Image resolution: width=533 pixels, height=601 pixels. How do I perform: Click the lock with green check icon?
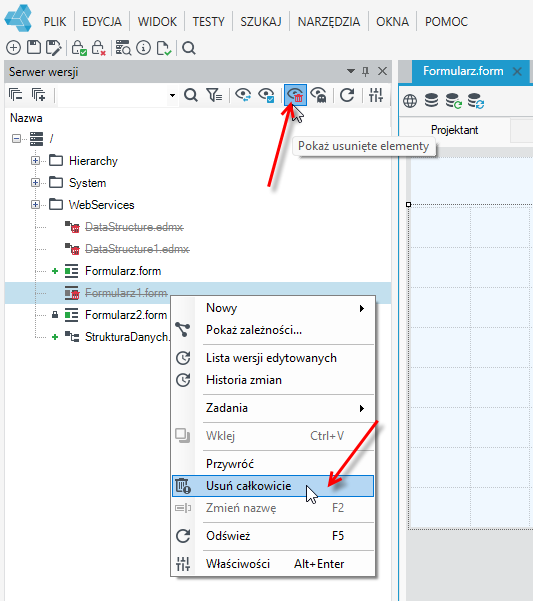pyautogui.click(x=79, y=48)
